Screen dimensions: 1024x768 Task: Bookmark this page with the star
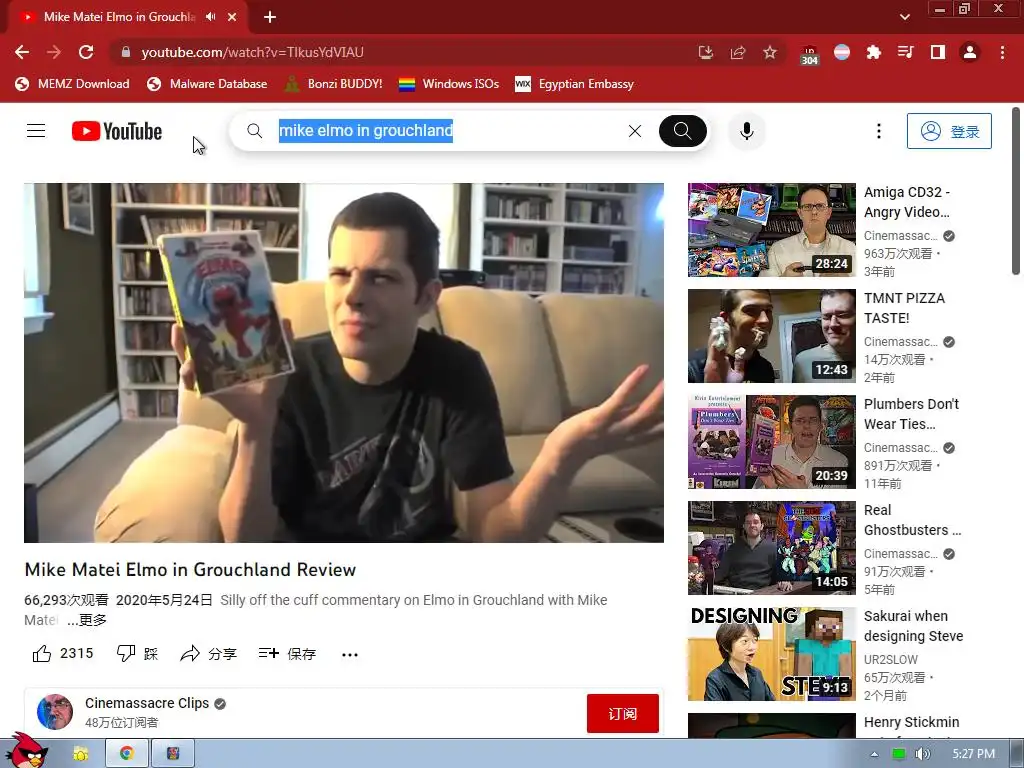pos(770,52)
